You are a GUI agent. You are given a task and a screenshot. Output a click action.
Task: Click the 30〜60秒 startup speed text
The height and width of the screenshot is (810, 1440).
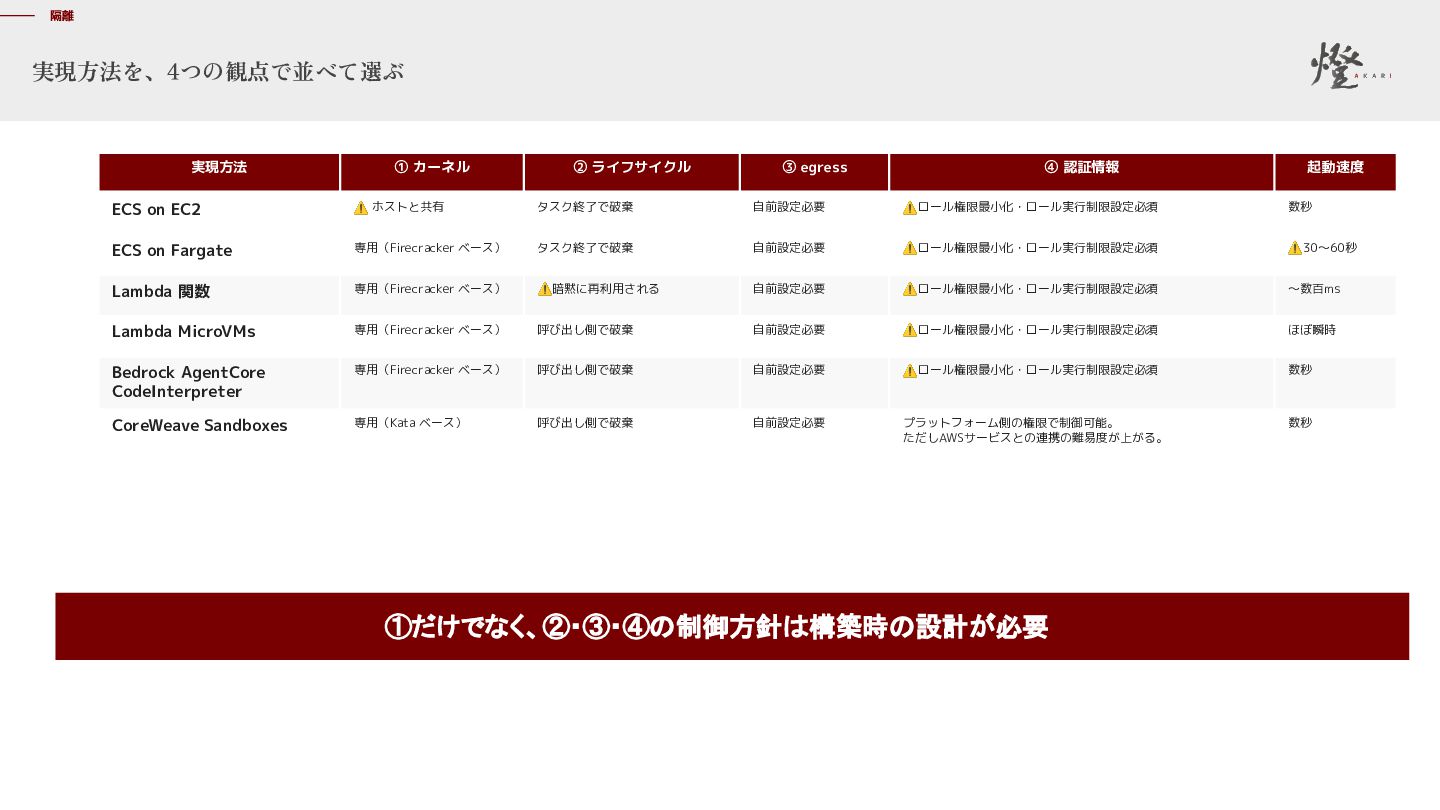[1330, 248]
